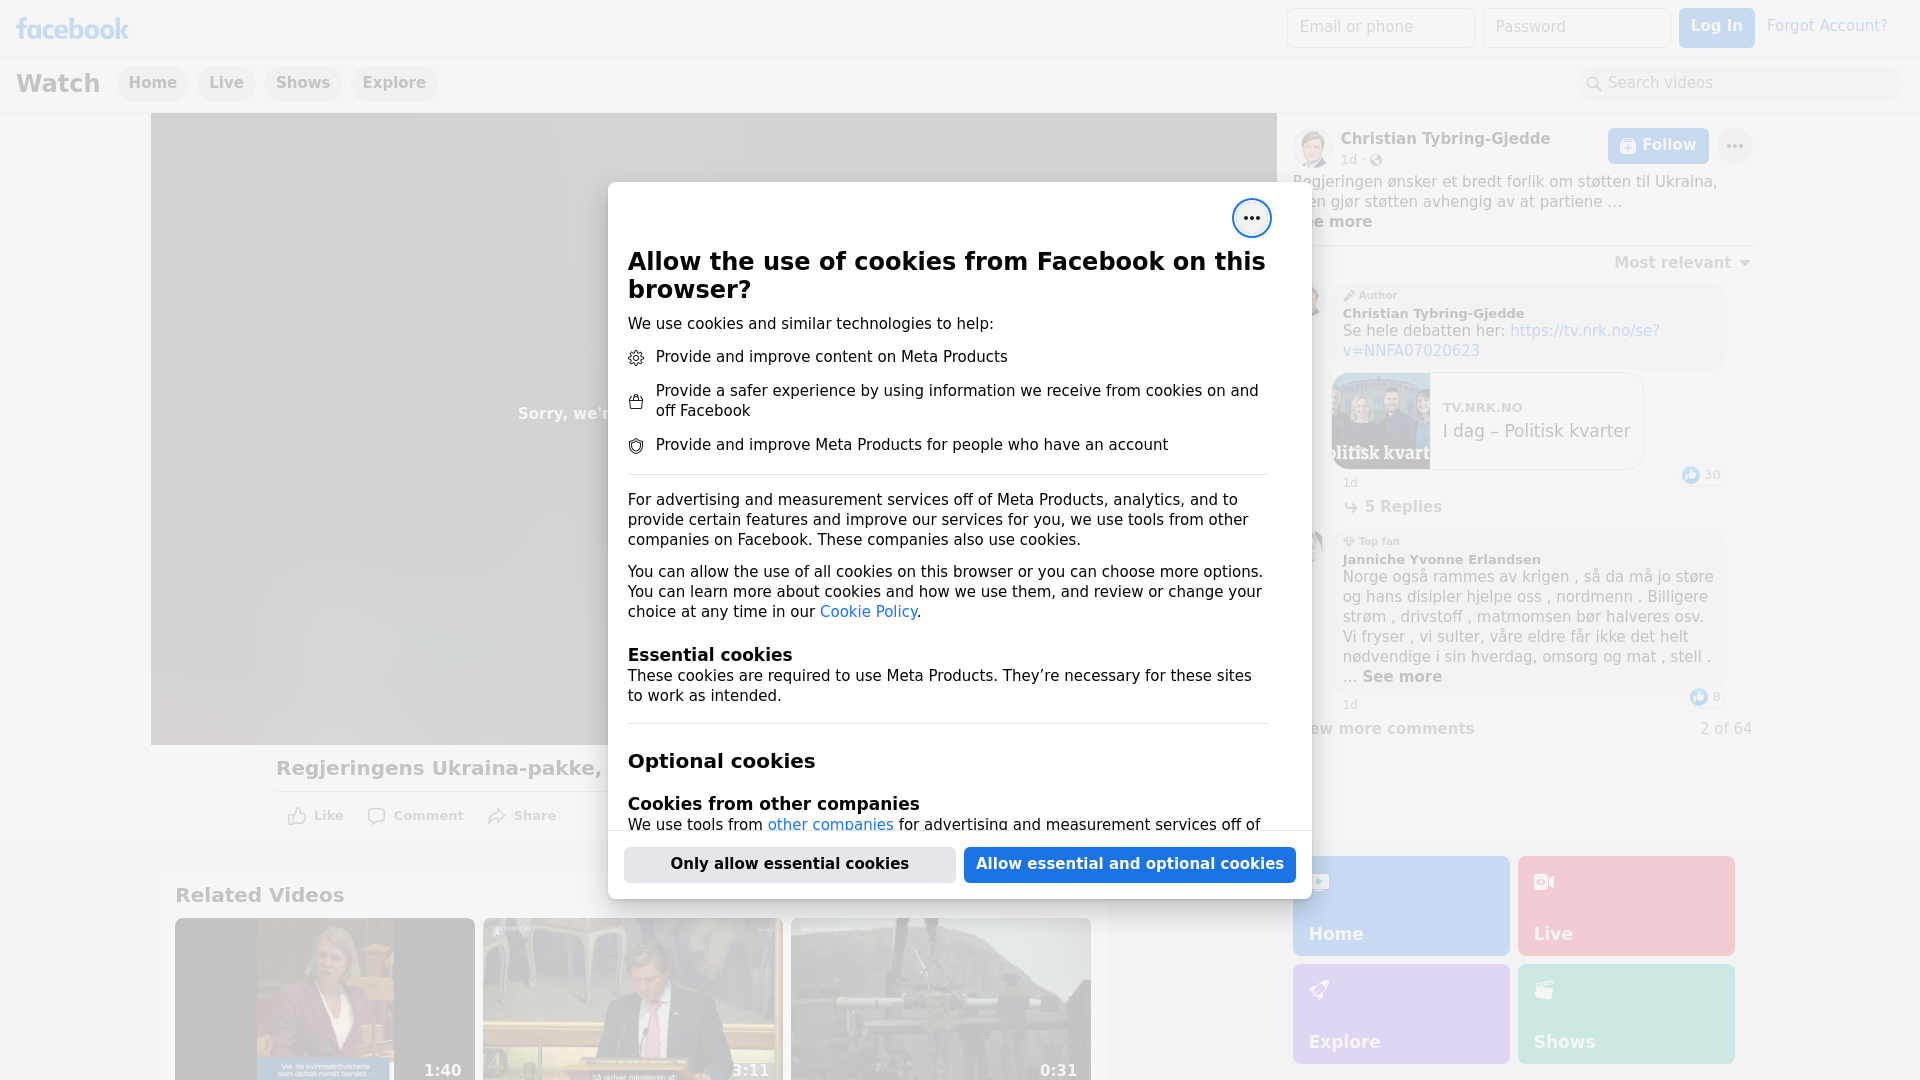Open the tv.nrk.no debate link
The width and height of the screenshot is (1920, 1080).
click(1501, 341)
